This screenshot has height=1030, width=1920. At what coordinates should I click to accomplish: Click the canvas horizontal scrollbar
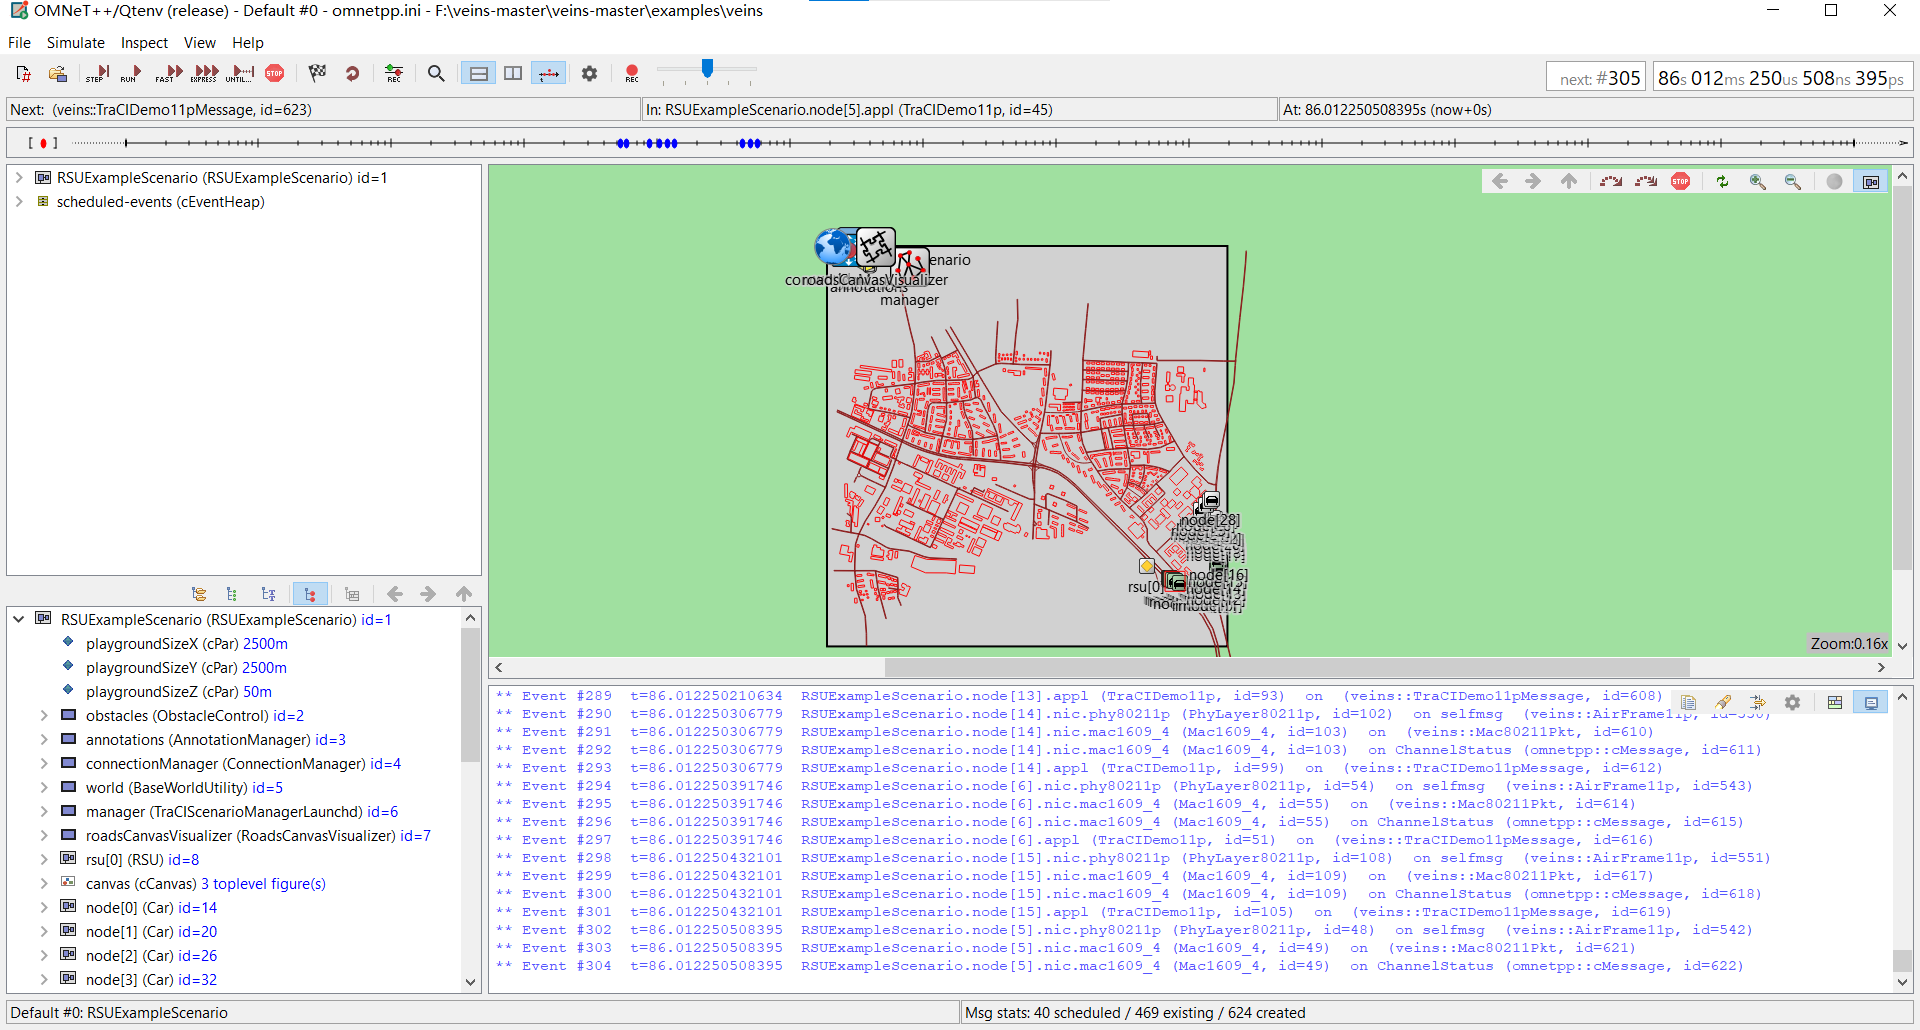click(1287, 667)
